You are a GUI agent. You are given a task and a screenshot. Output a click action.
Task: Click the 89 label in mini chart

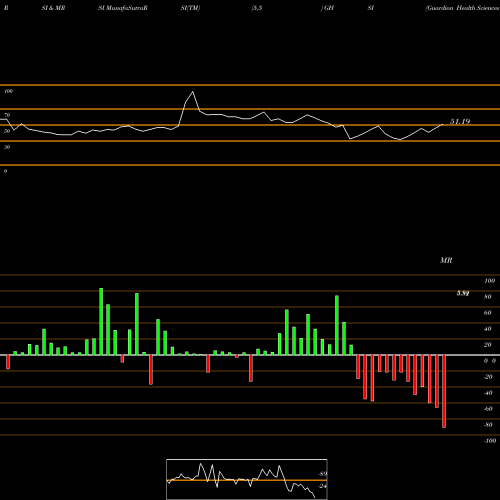[323, 474]
